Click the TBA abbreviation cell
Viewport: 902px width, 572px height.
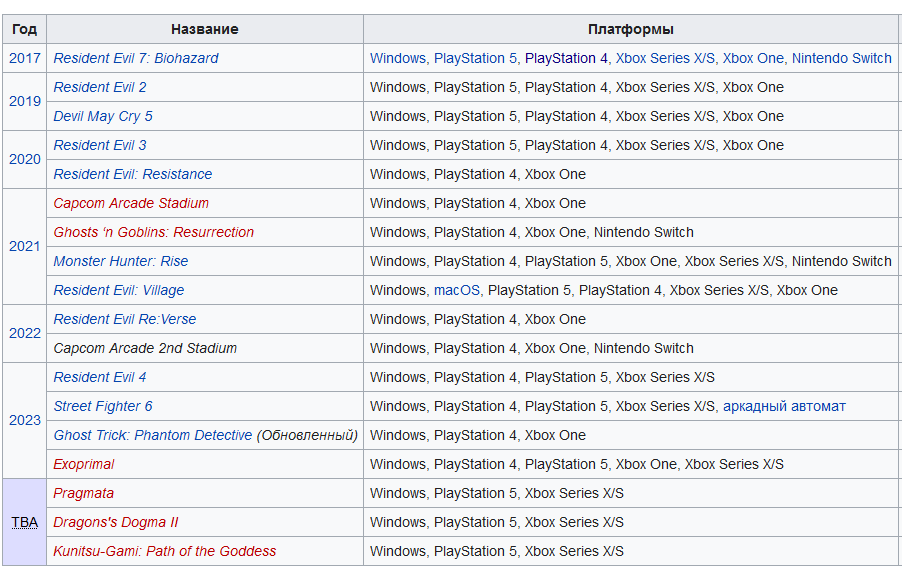pos(25,522)
